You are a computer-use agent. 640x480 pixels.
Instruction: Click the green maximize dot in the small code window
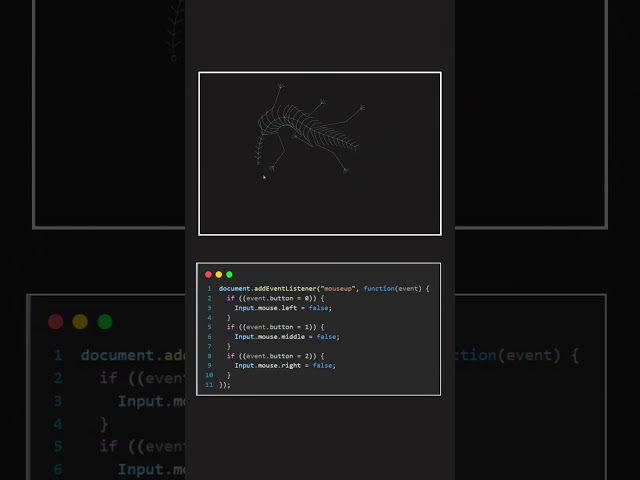click(x=229, y=274)
